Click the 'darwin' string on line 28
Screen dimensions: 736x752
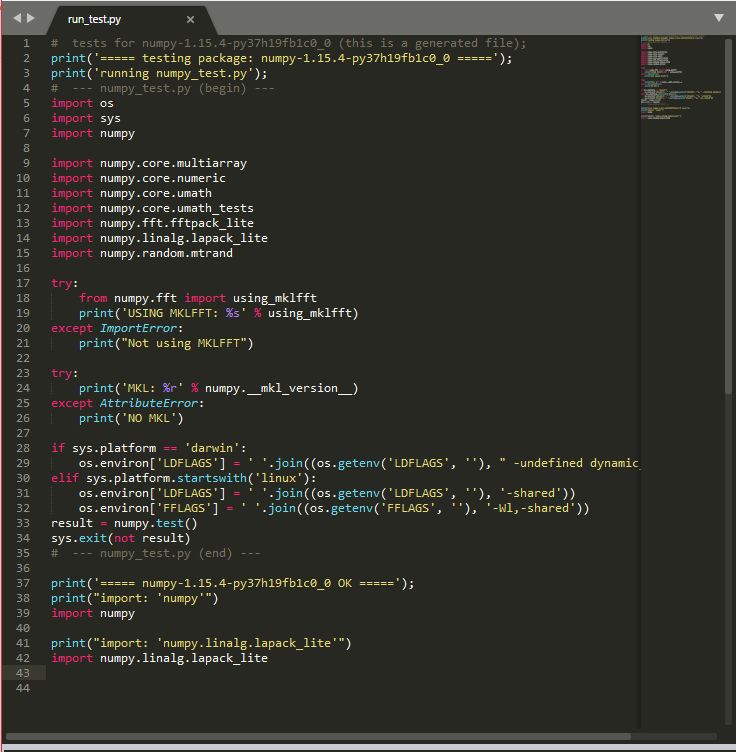coord(211,448)
